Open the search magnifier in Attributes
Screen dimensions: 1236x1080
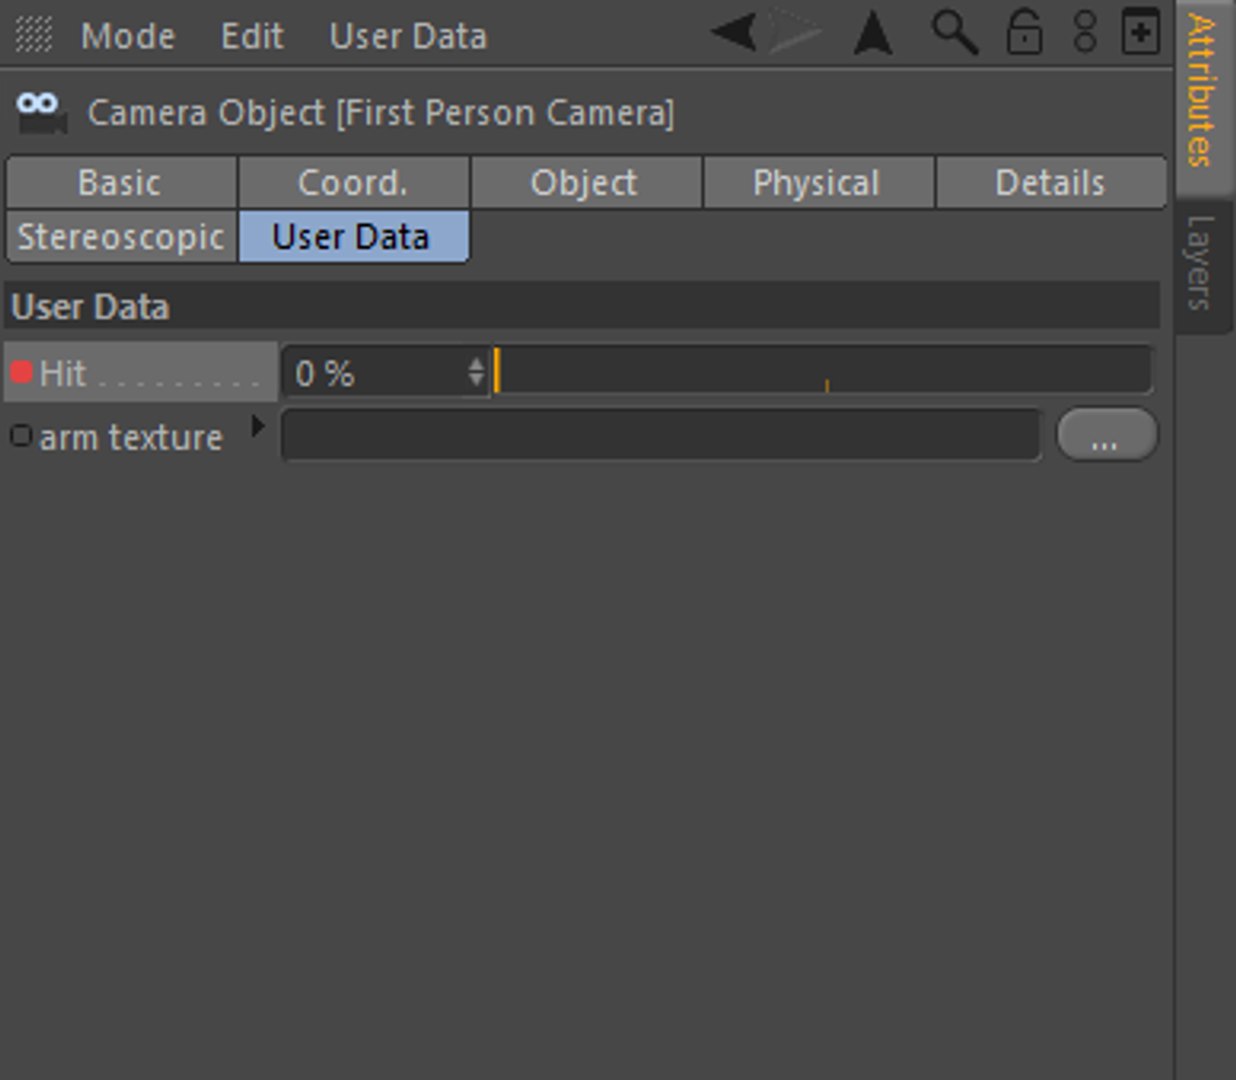tap(954, 33)
